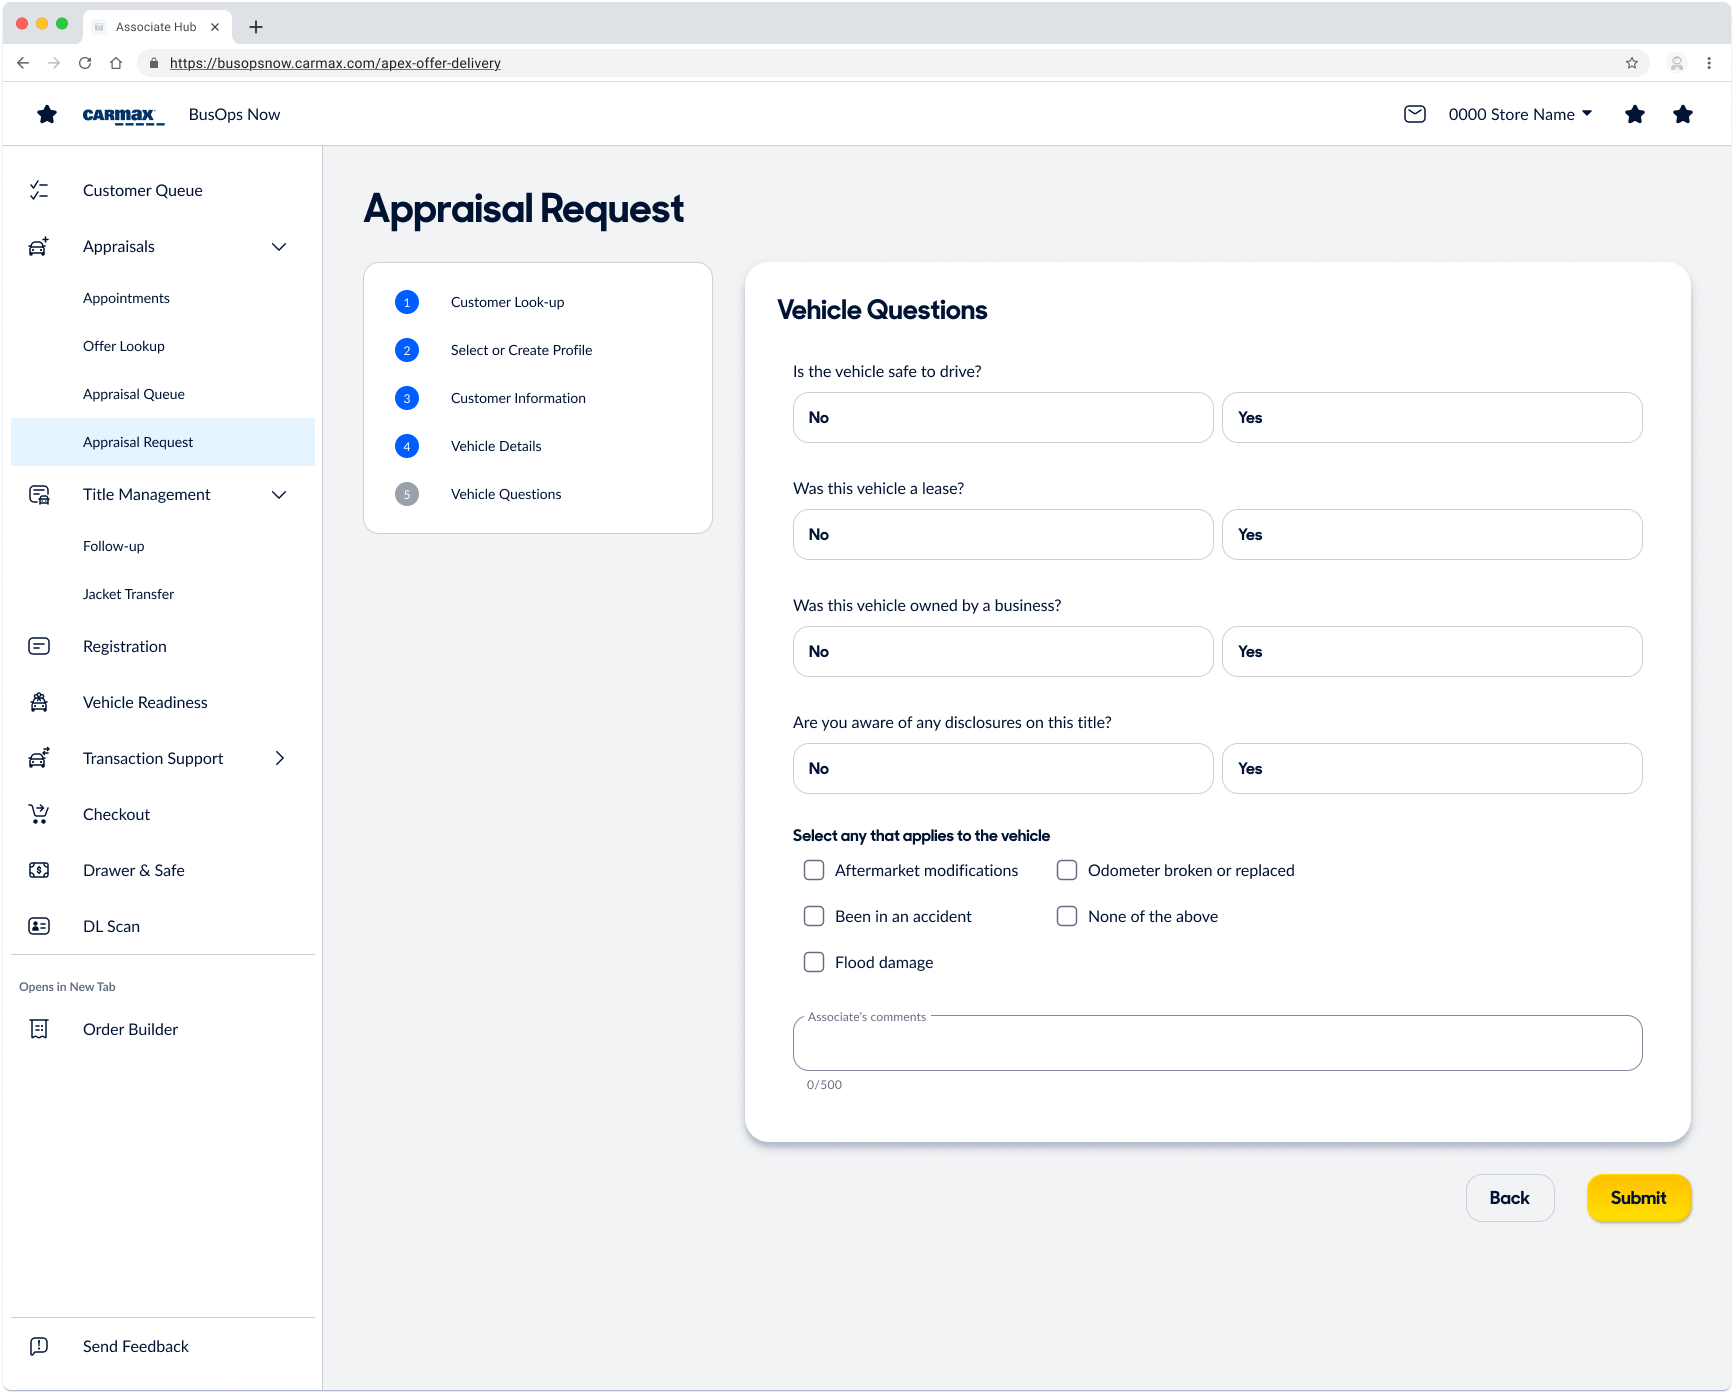
Task: Open Jacket Transfer in sidebar
Action: 128,594
